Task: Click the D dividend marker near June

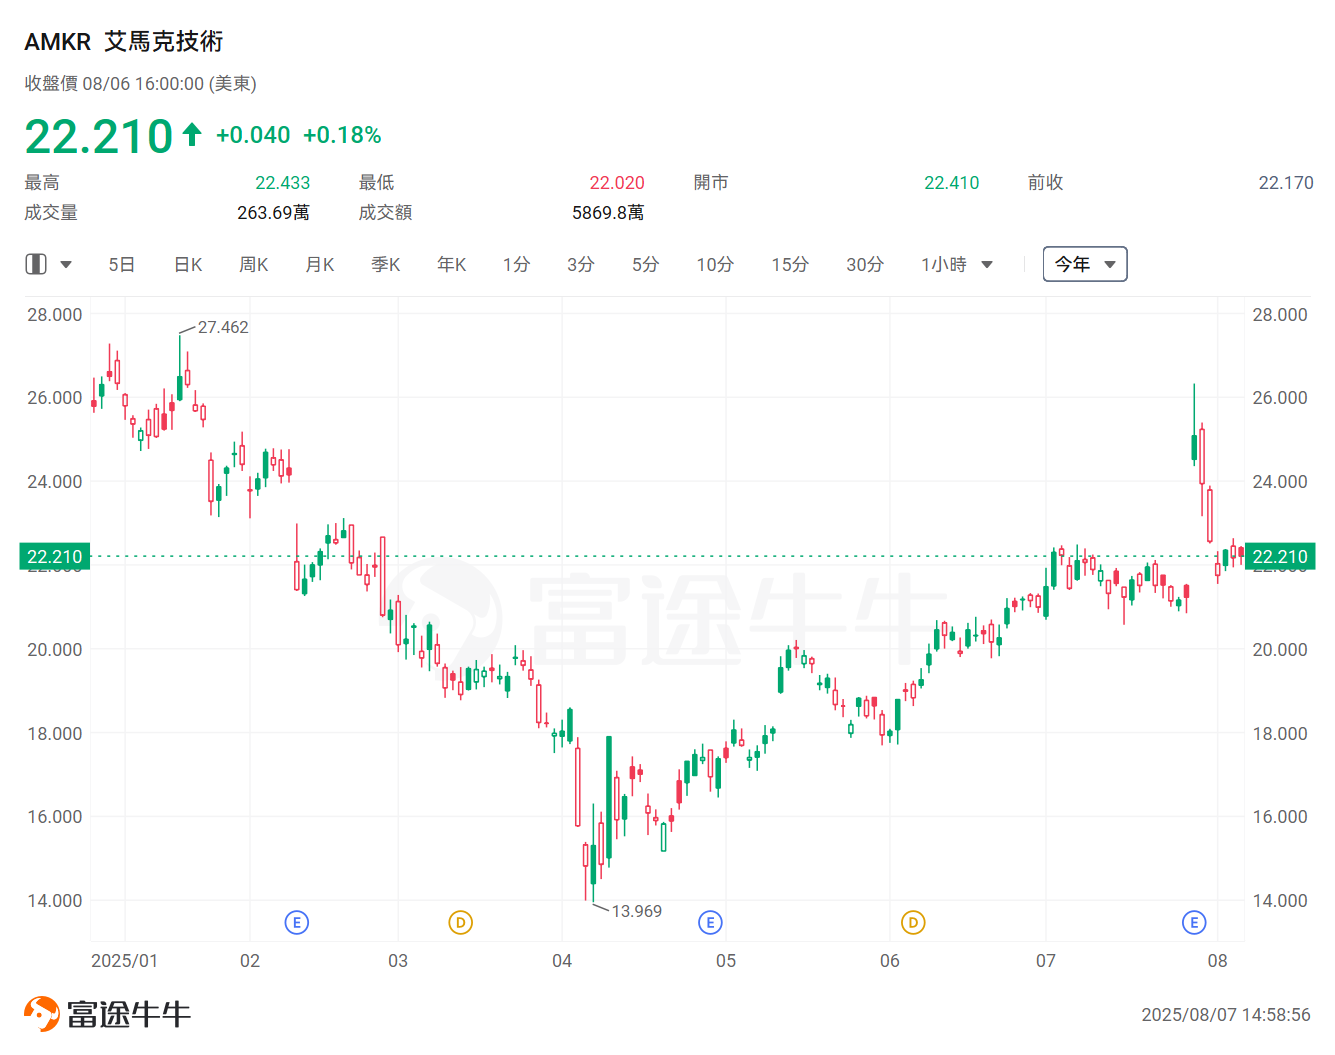Action: tap(912, 922)
